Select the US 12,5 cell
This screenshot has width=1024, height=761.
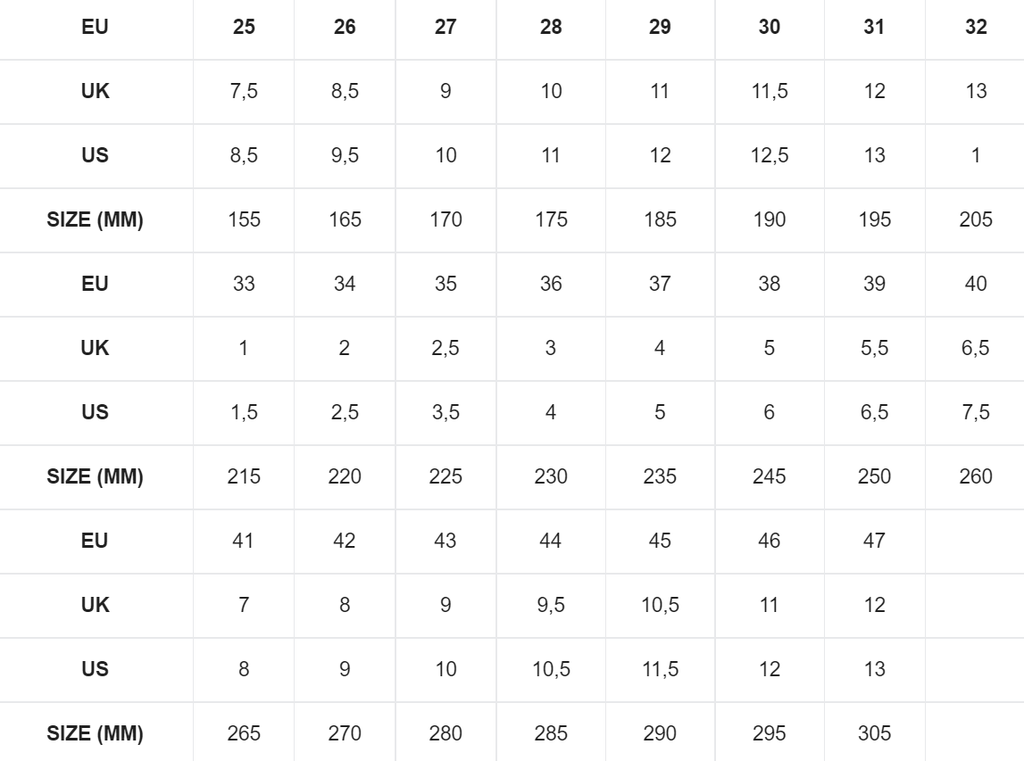[x=769, y=155]
